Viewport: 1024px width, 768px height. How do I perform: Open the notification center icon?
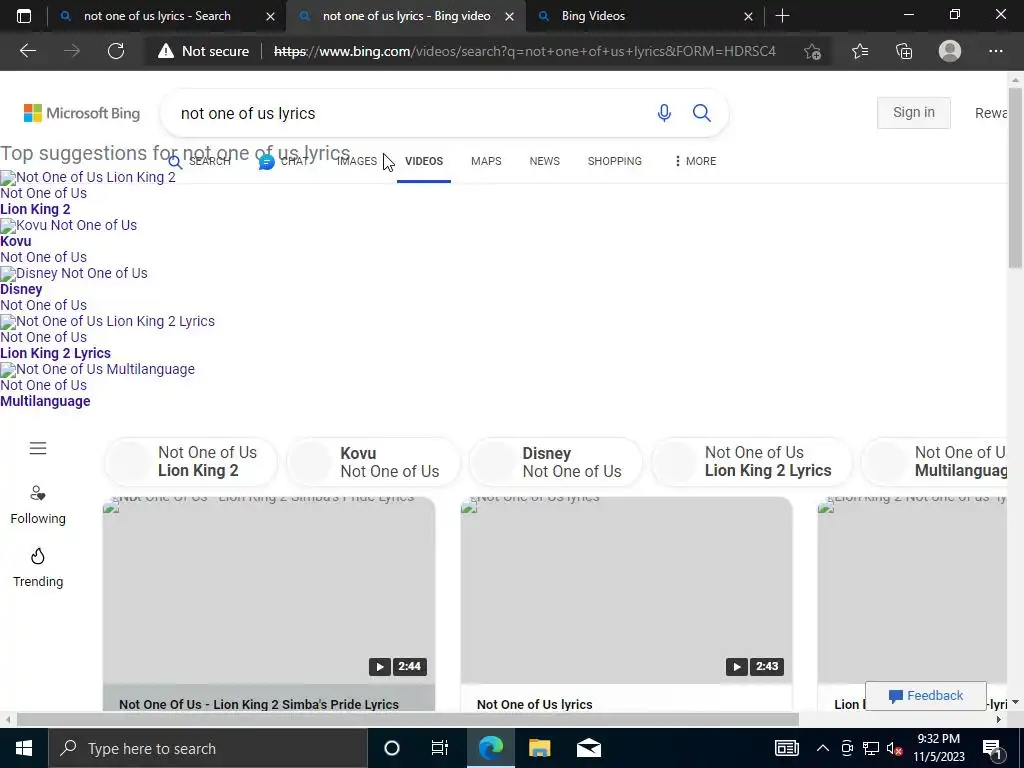pyautogui.click(x=993, y=748)
